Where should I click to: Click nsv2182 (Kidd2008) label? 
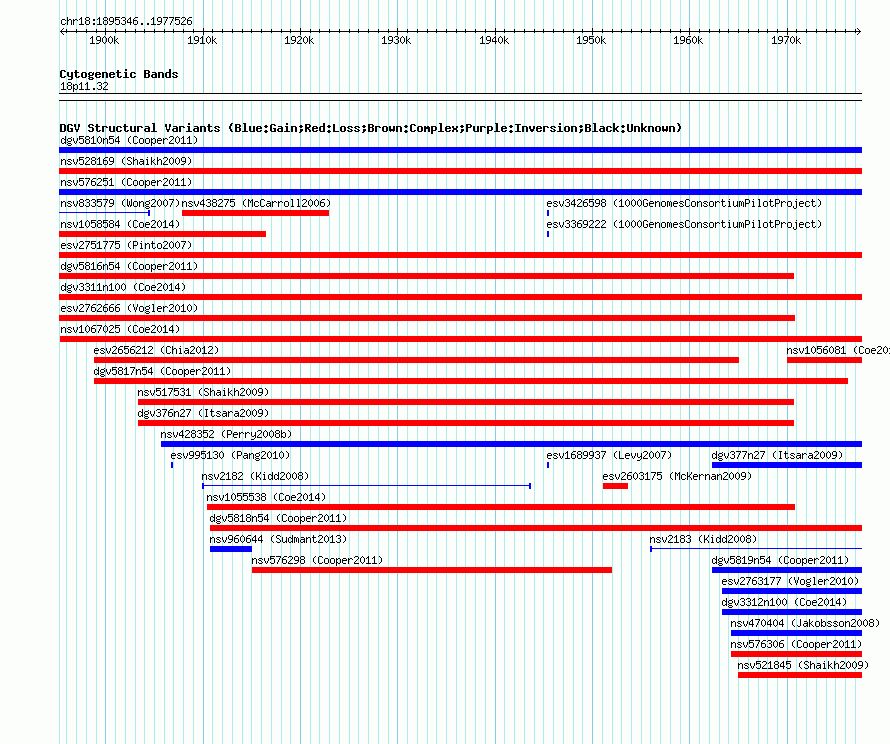click(255, 476)
